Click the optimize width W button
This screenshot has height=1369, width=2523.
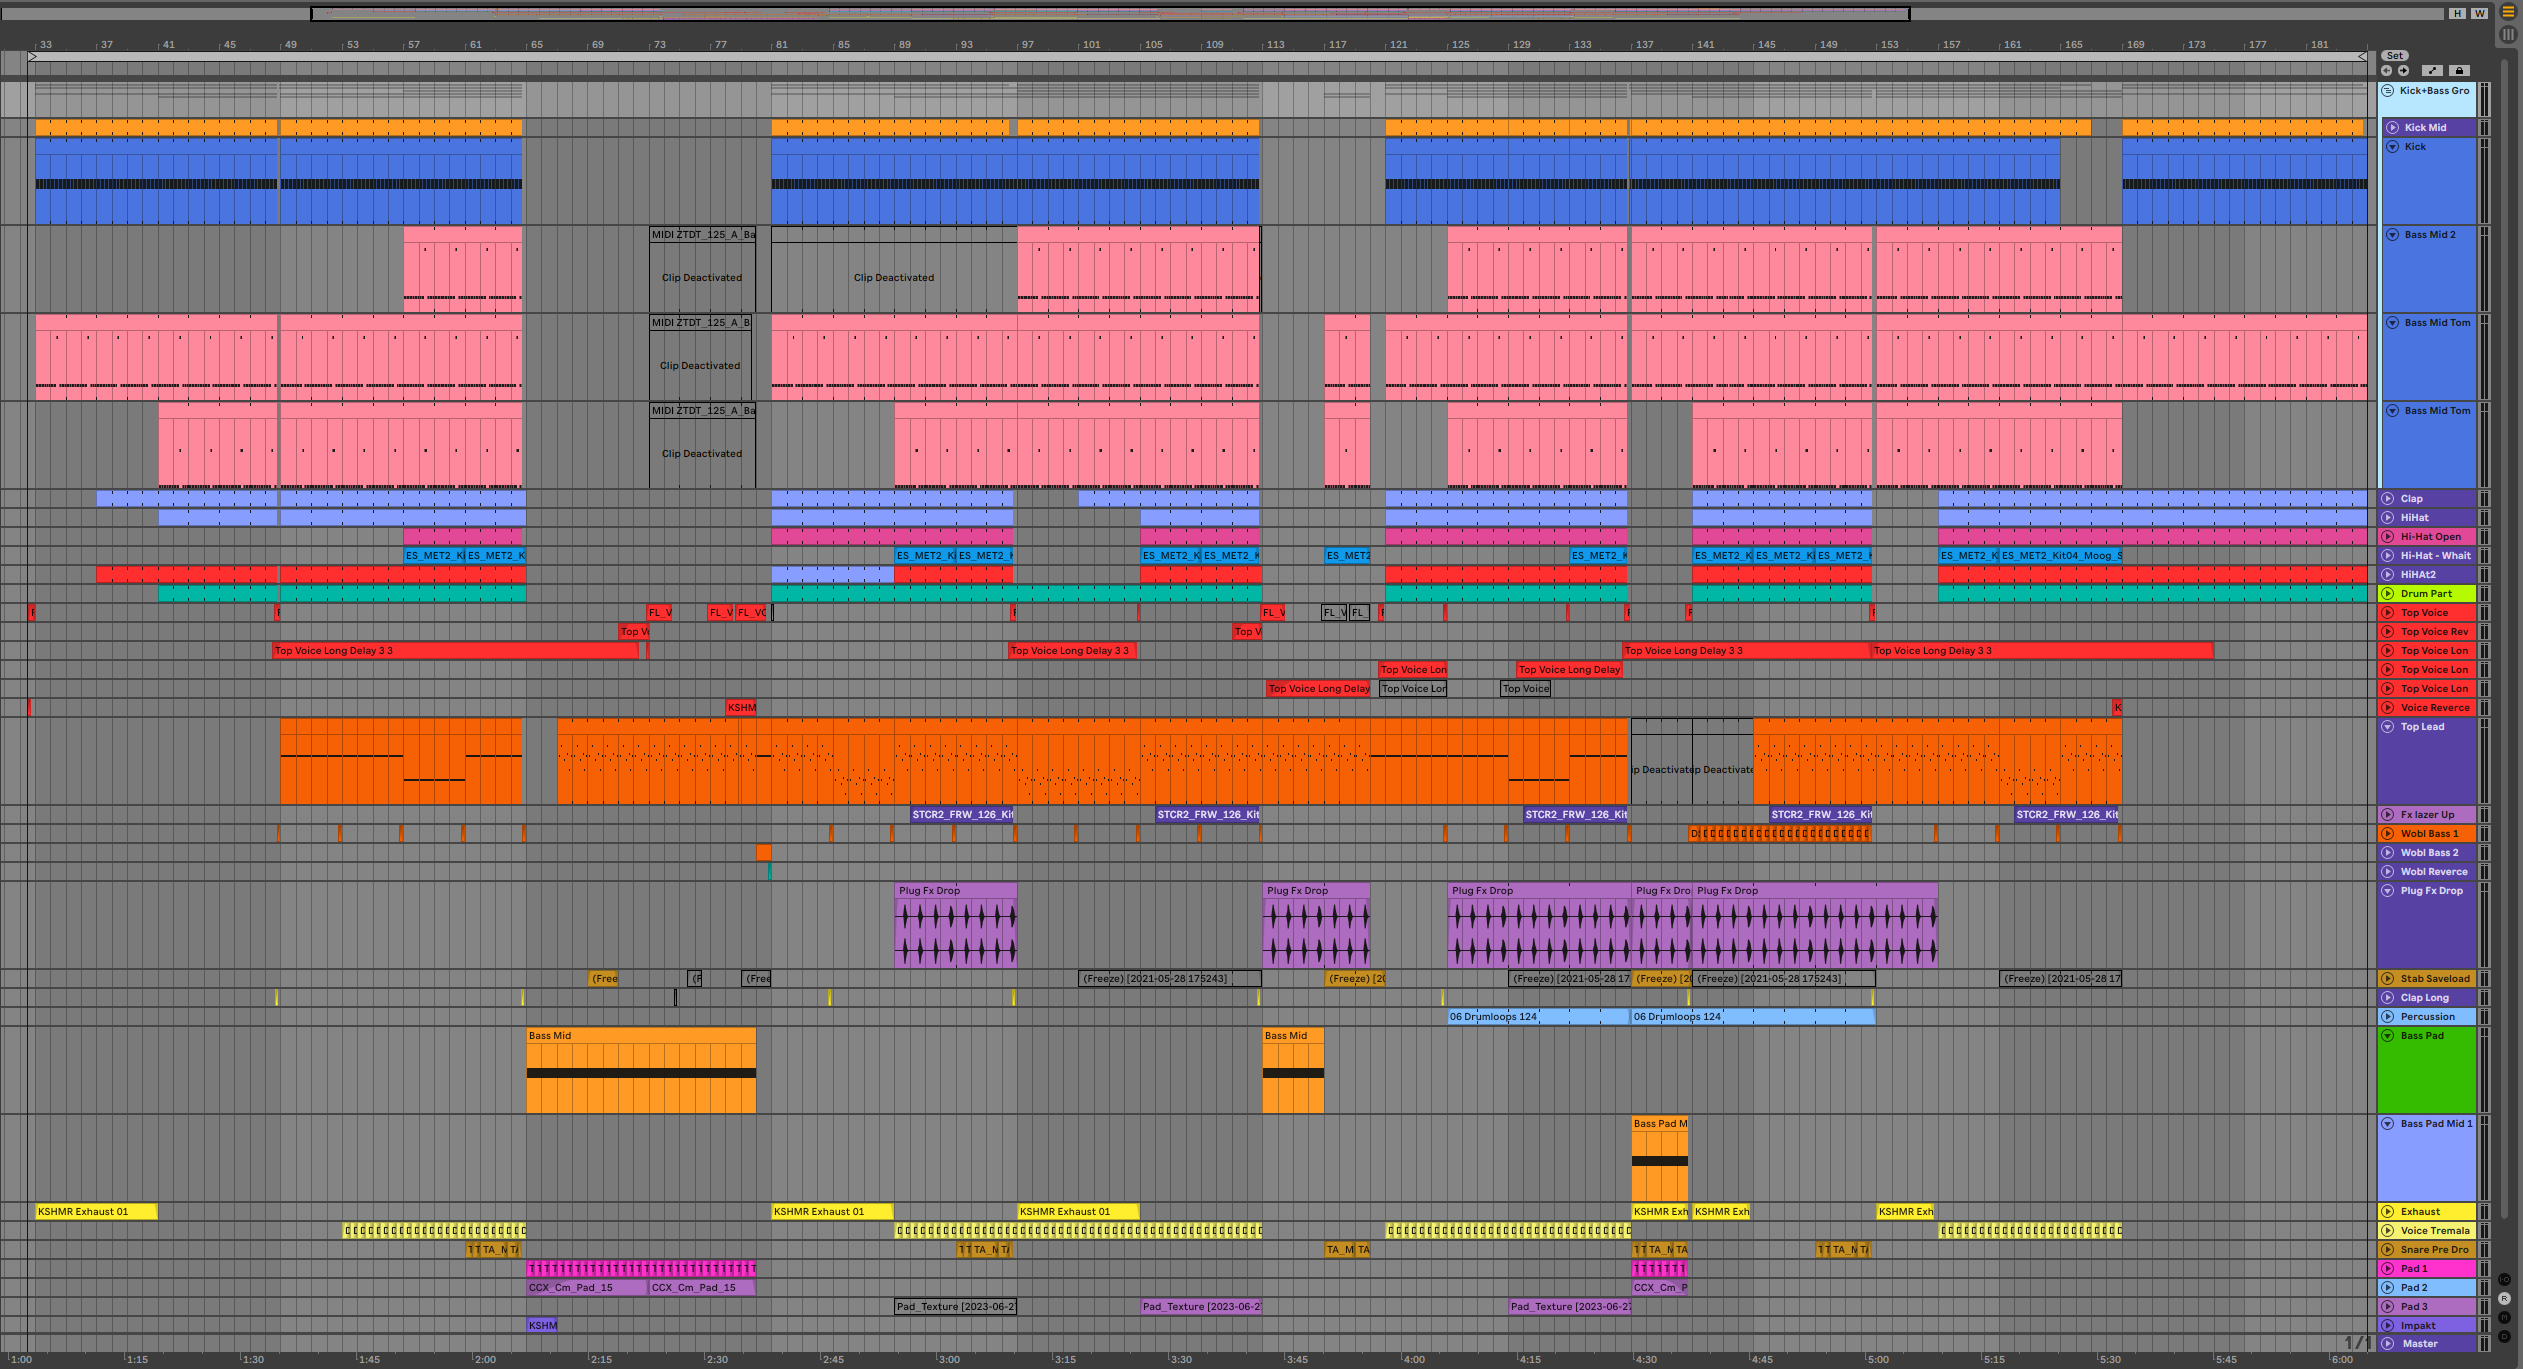(2479, 14)
